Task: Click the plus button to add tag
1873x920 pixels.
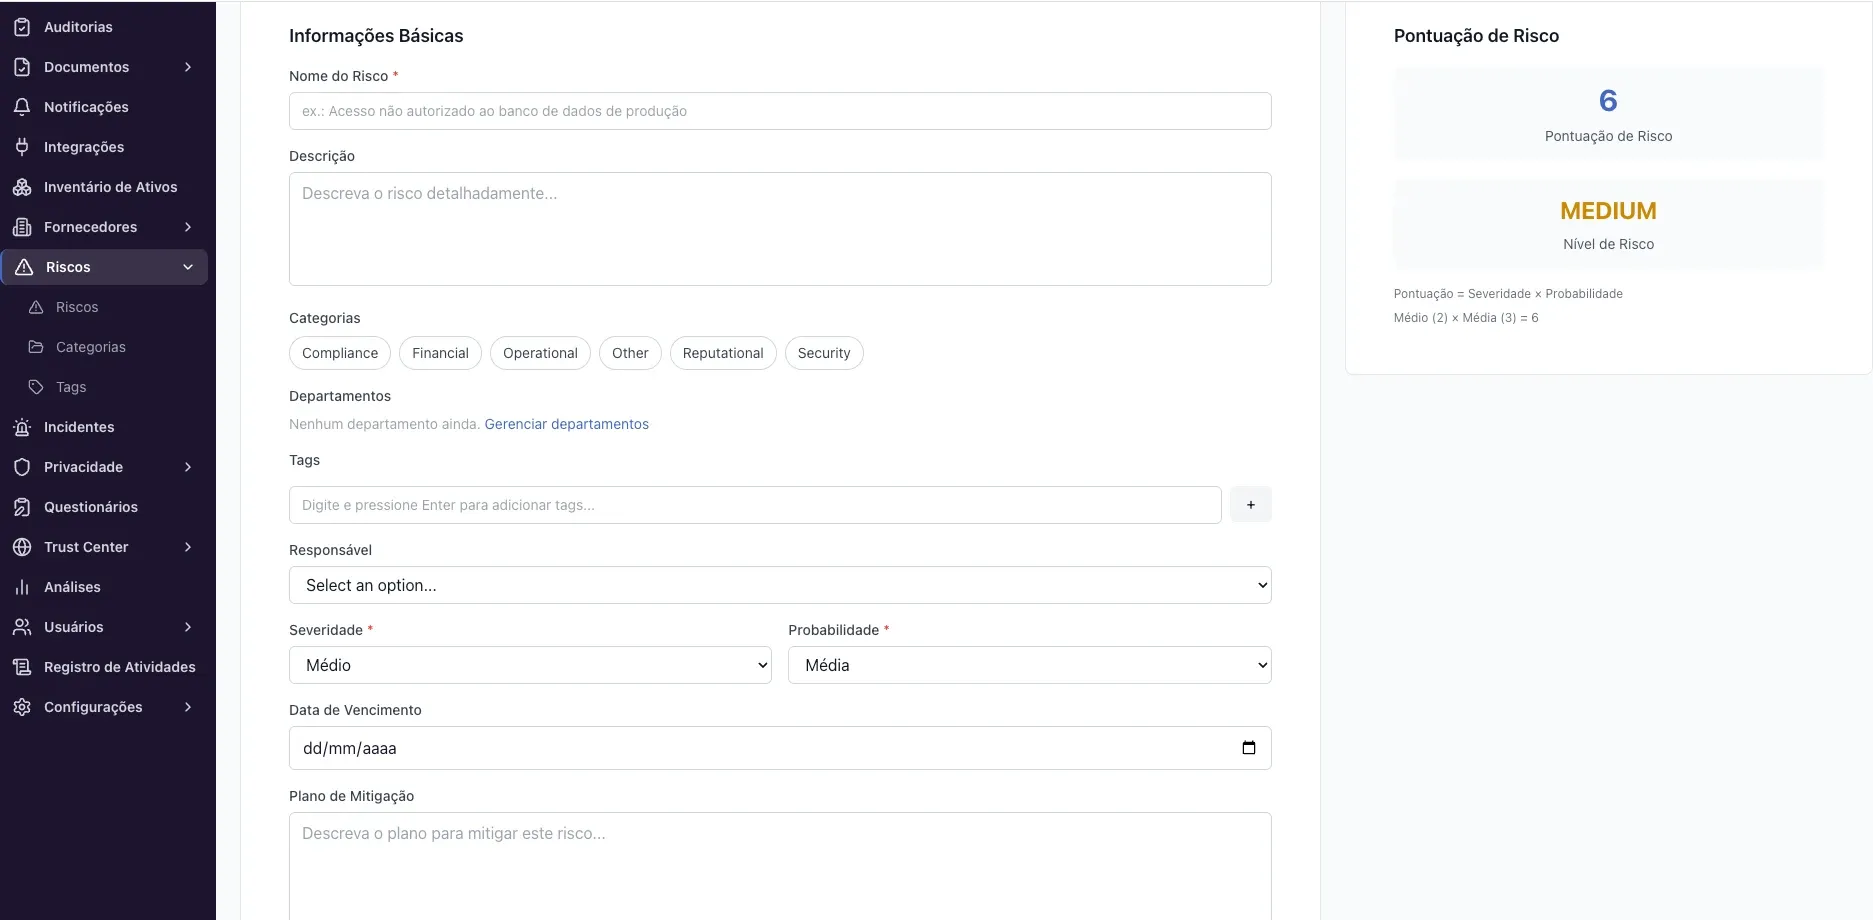Action: (1251, 505)
